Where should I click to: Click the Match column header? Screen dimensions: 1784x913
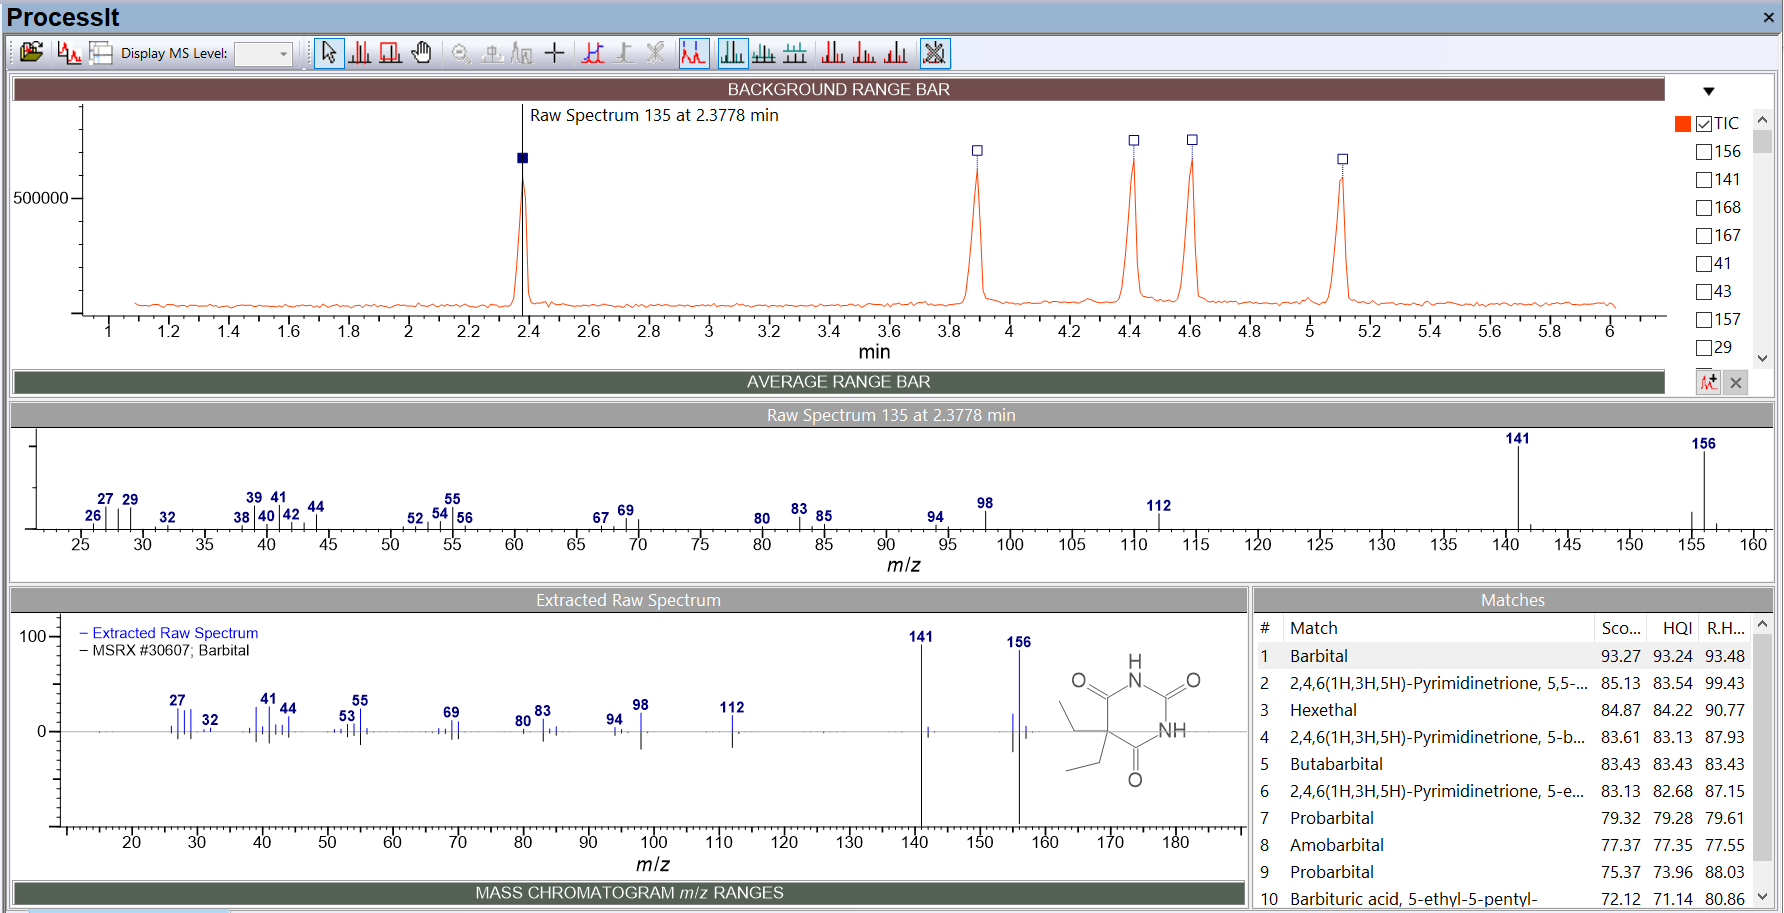coord(1313,628)
